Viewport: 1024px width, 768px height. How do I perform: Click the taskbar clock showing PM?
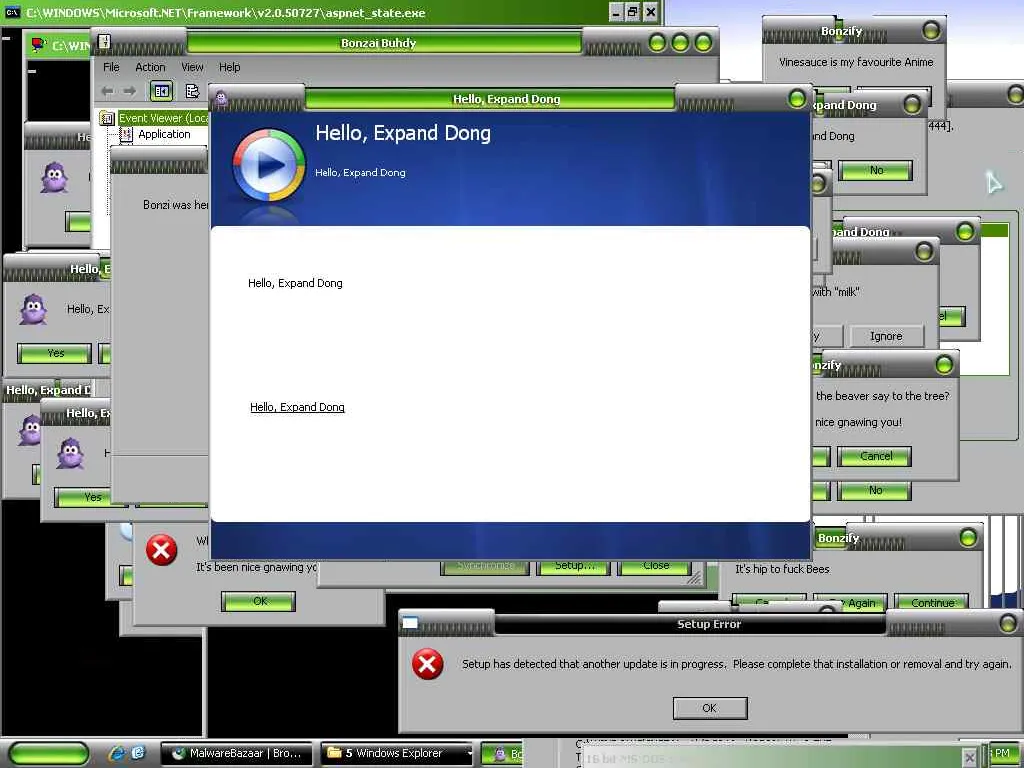1004,754
